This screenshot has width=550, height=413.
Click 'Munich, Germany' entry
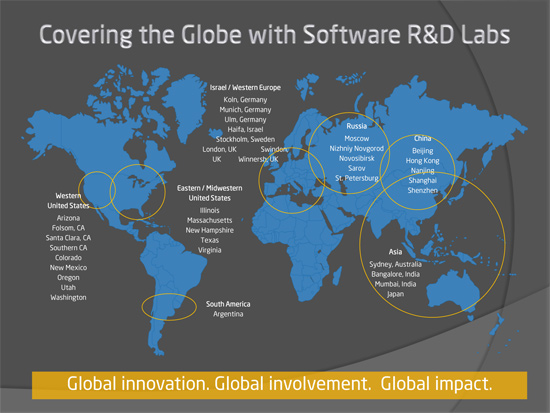245,109
